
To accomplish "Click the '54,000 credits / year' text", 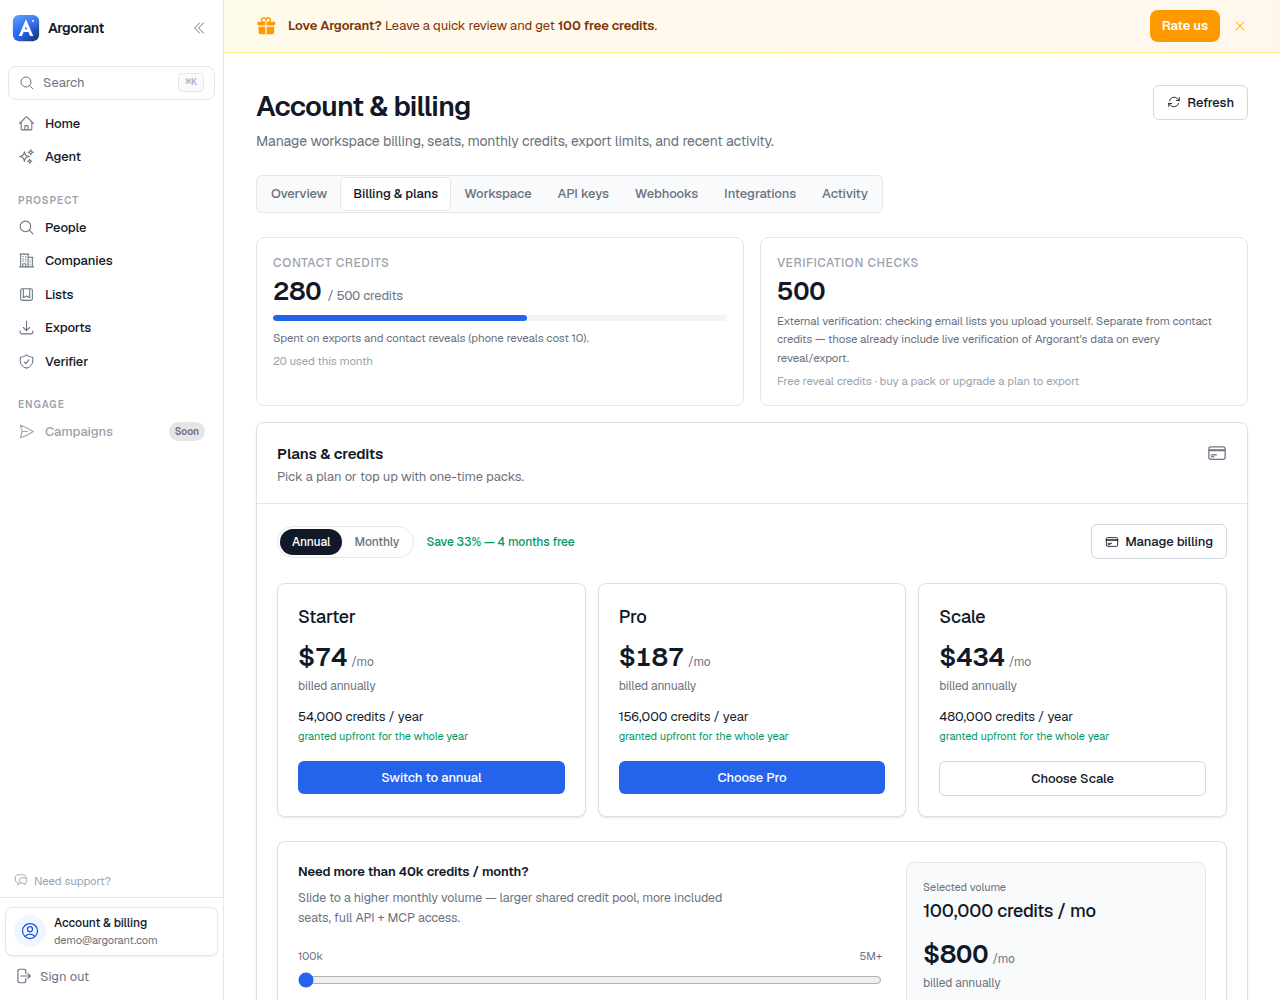I will click(360, 717).
